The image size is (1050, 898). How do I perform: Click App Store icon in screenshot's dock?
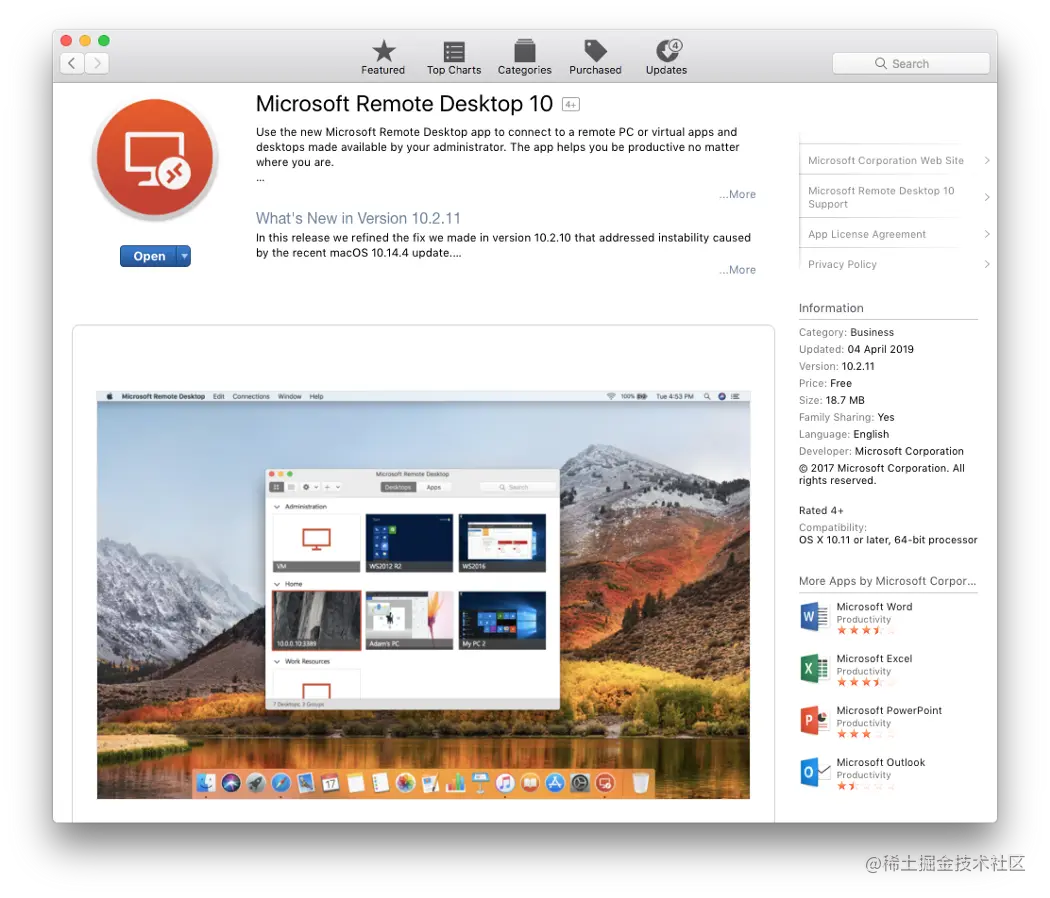click(554, 783)
